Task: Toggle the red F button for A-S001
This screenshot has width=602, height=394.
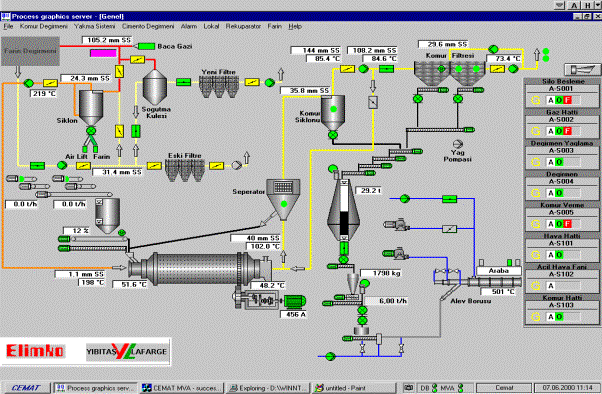Action: click(x=567, y=100)
